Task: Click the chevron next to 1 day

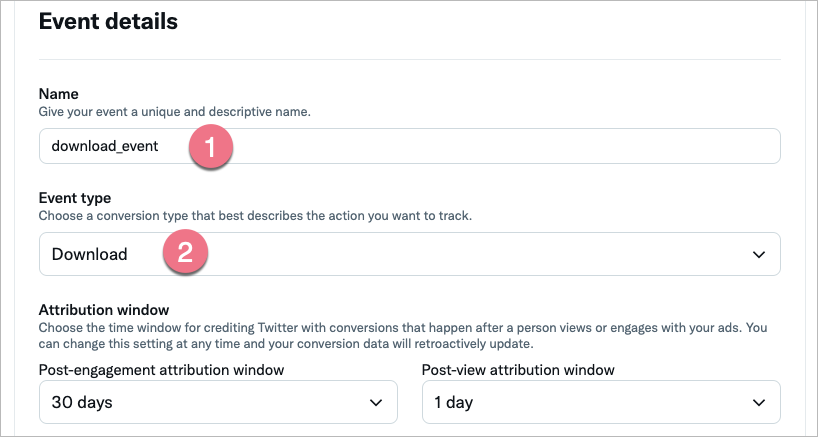Action: click(x=758, y=402)
